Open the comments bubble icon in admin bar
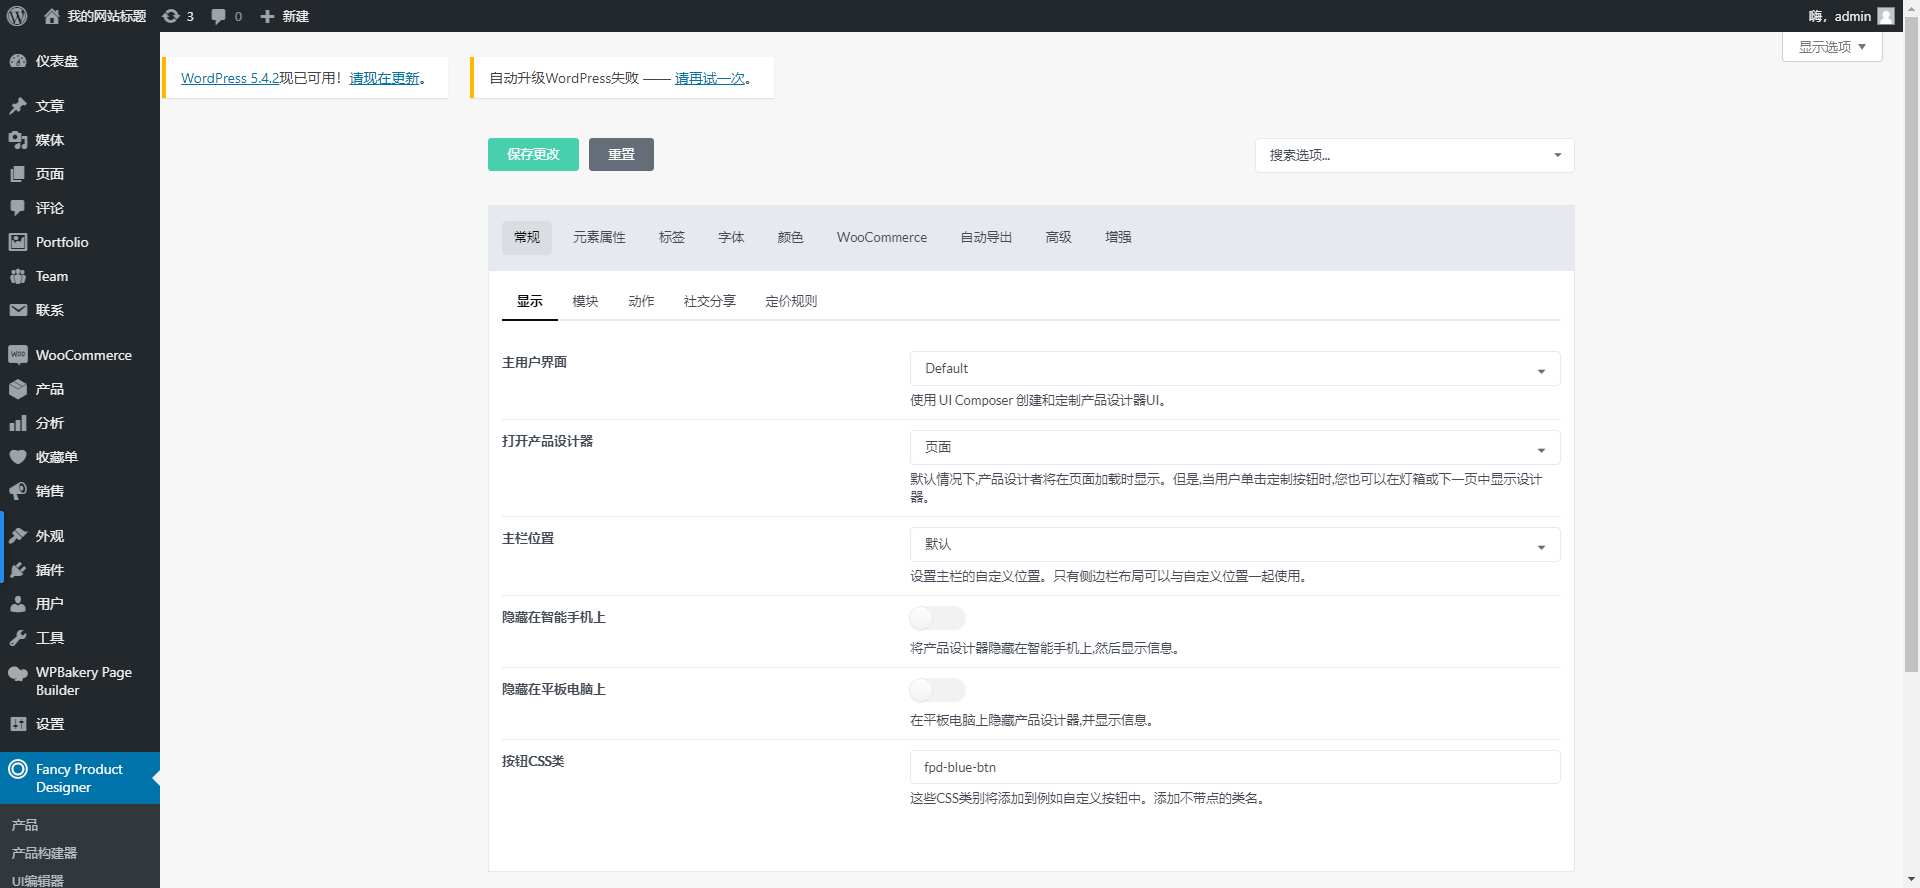Image resolution: width=1920 pixels, height=888 pixels. coord(218,16)
